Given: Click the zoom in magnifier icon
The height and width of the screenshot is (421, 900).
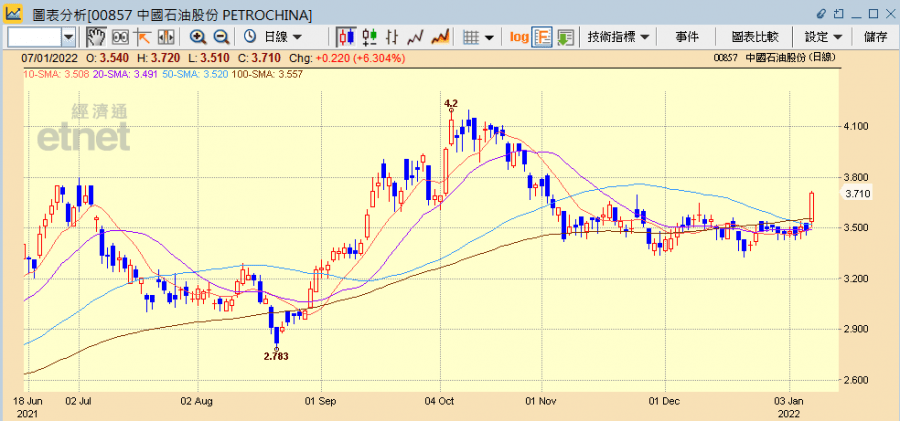Looking at the screenshot, I should click(198, 37).
